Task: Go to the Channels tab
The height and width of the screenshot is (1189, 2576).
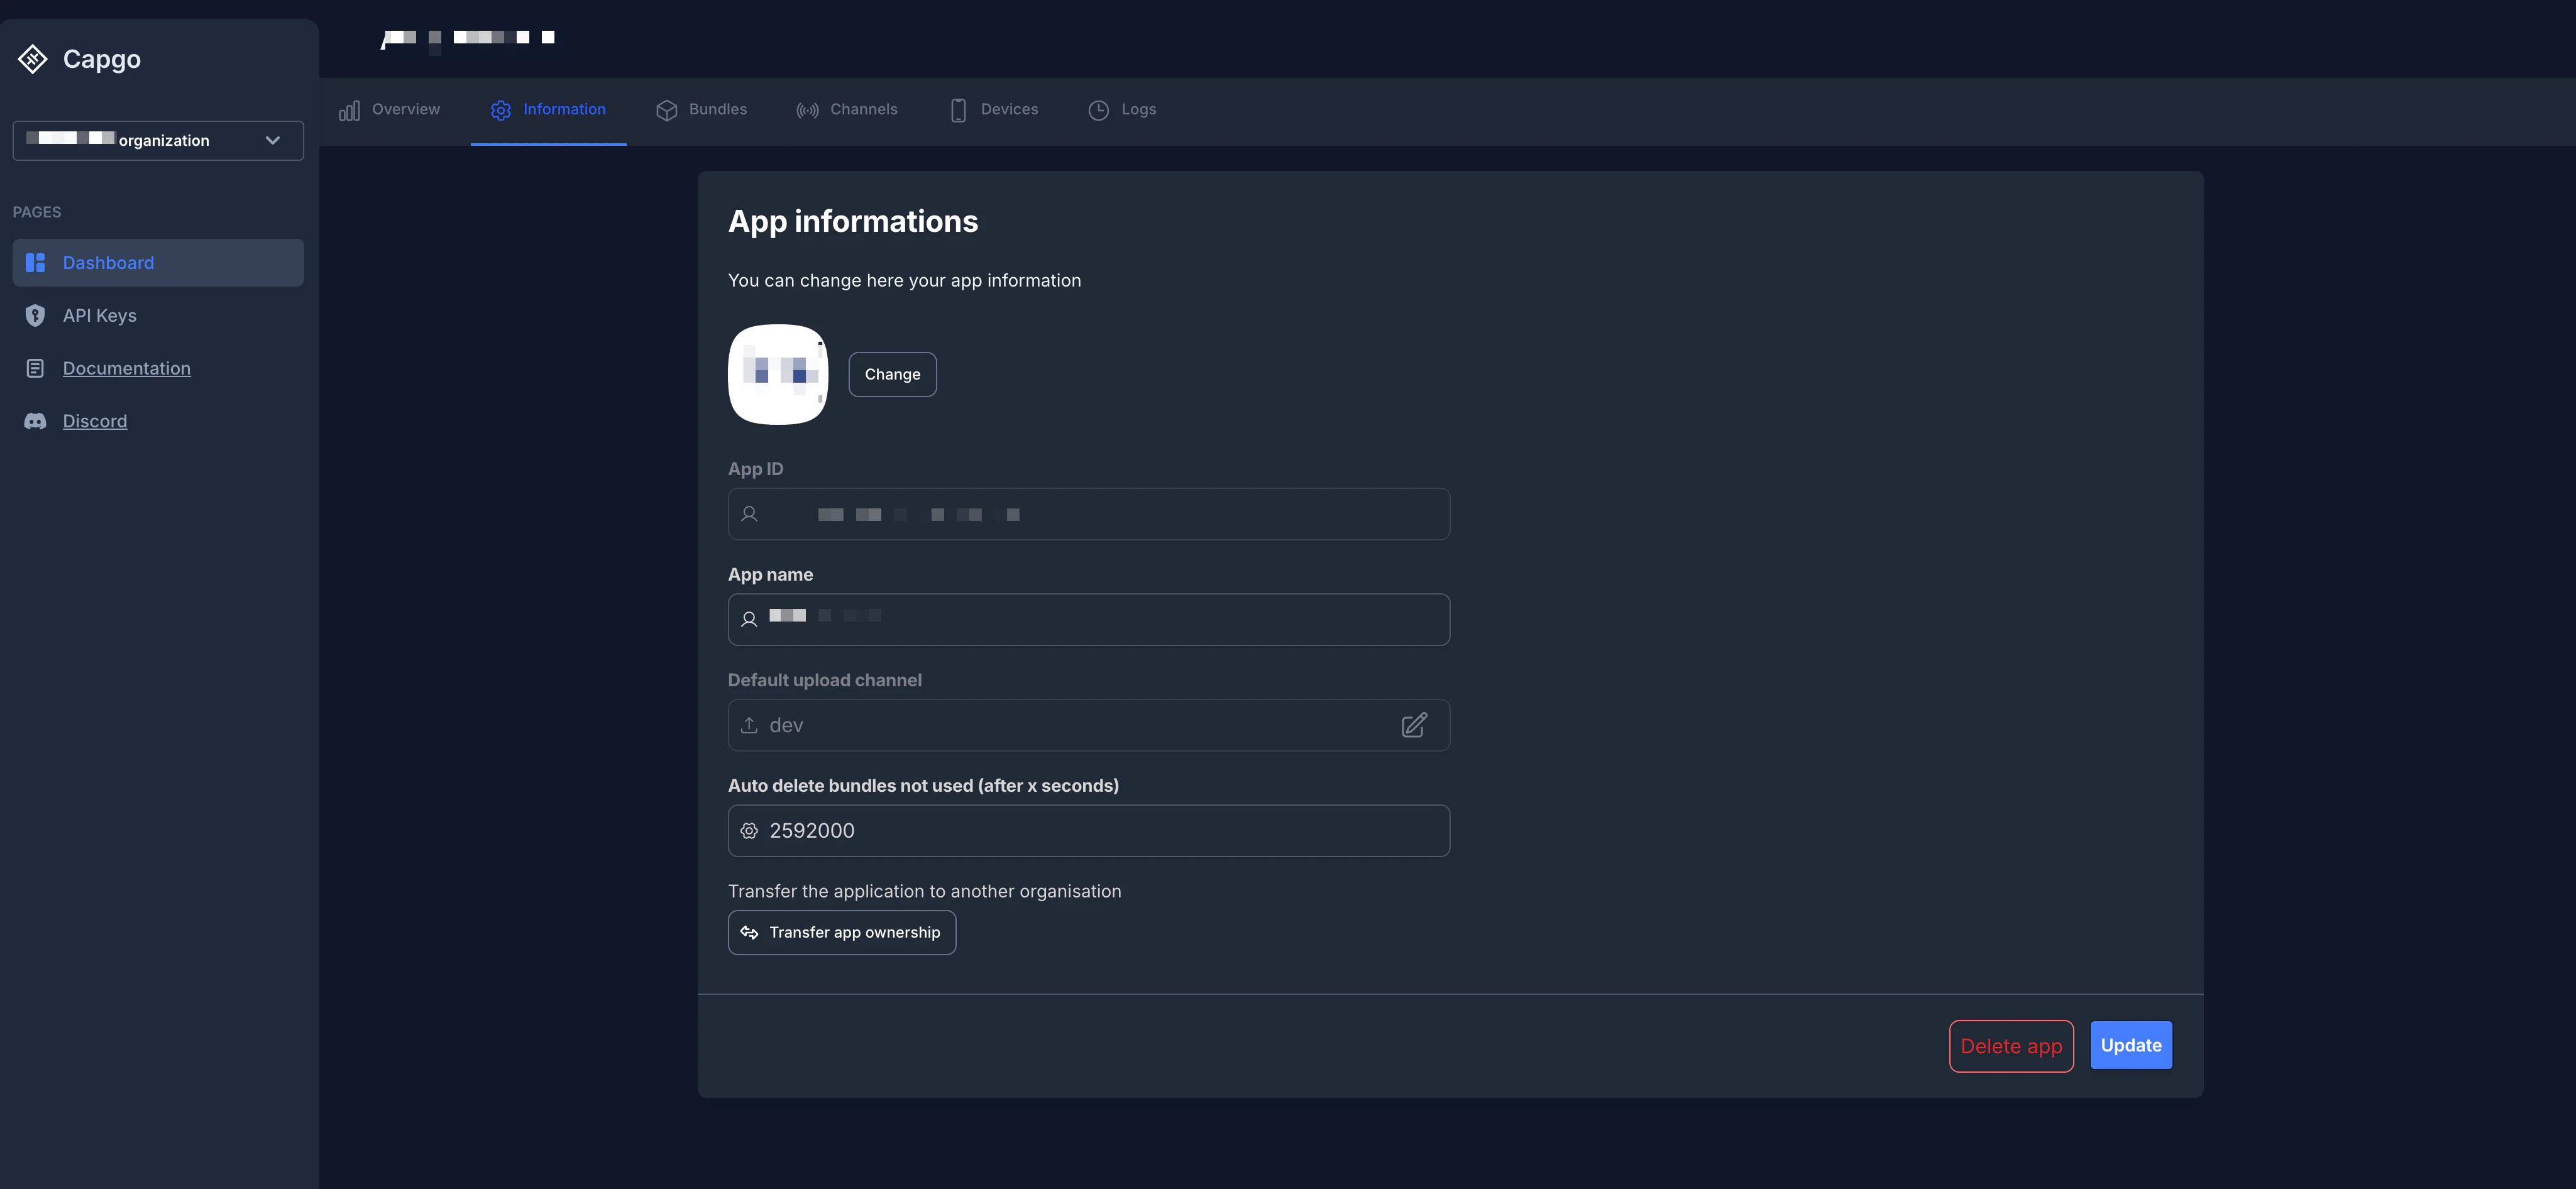Action: coord(847,110)
